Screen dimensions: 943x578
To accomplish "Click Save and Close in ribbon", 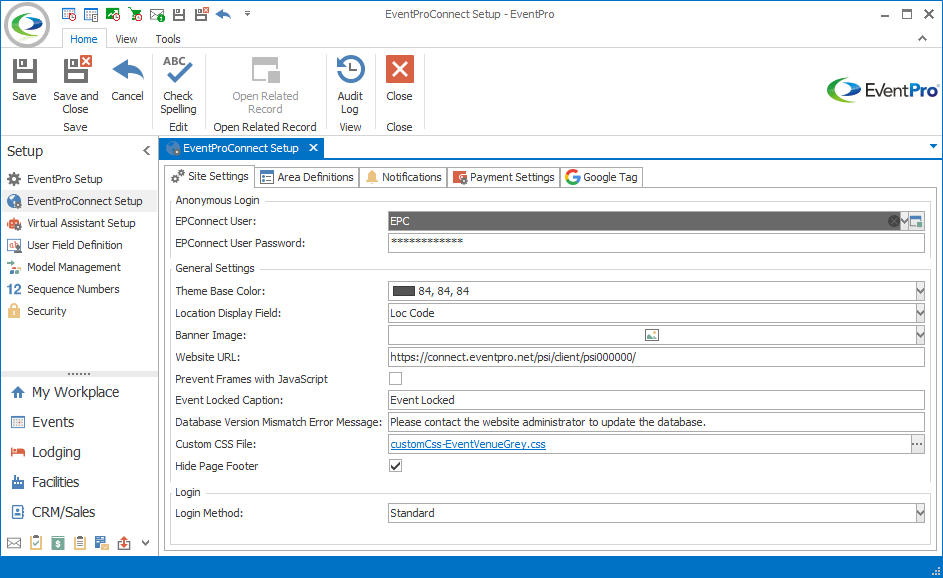I will coord(75,85).
